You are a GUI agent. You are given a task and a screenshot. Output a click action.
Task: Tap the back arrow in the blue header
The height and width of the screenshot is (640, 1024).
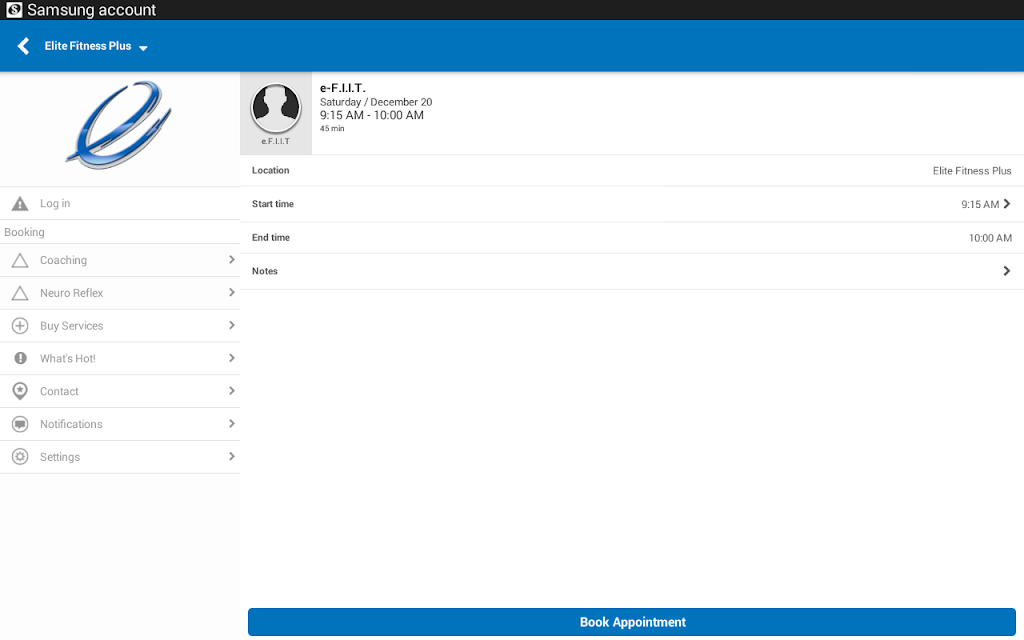point(24,46)
